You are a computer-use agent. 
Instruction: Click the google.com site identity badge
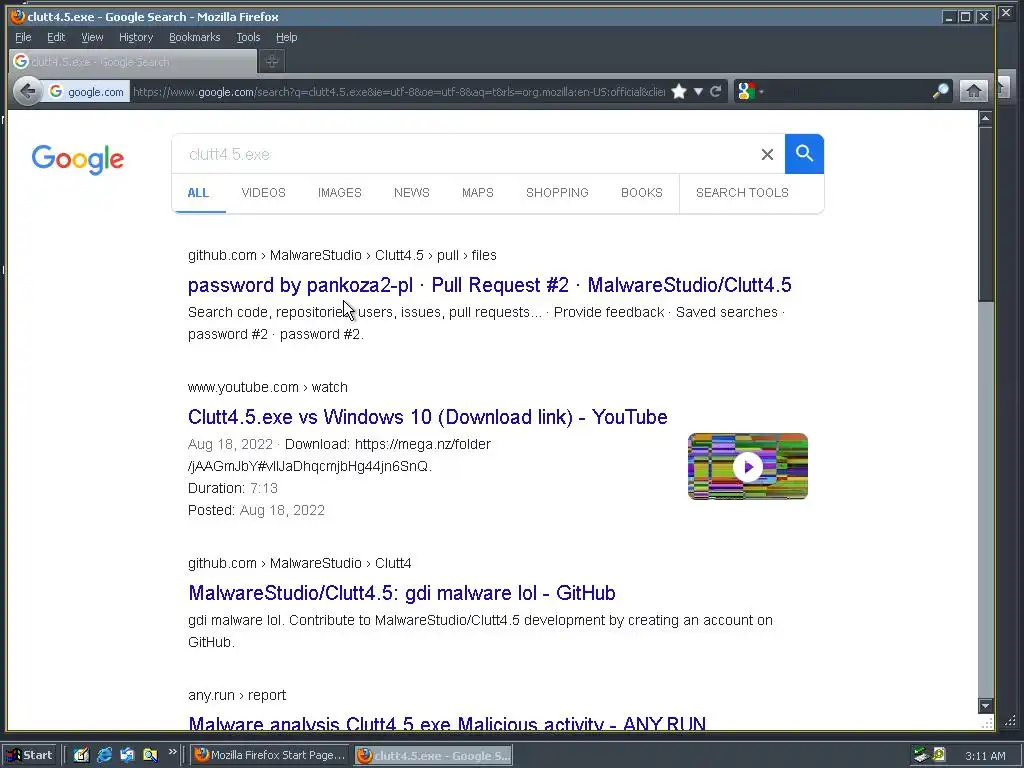[86, 92]
